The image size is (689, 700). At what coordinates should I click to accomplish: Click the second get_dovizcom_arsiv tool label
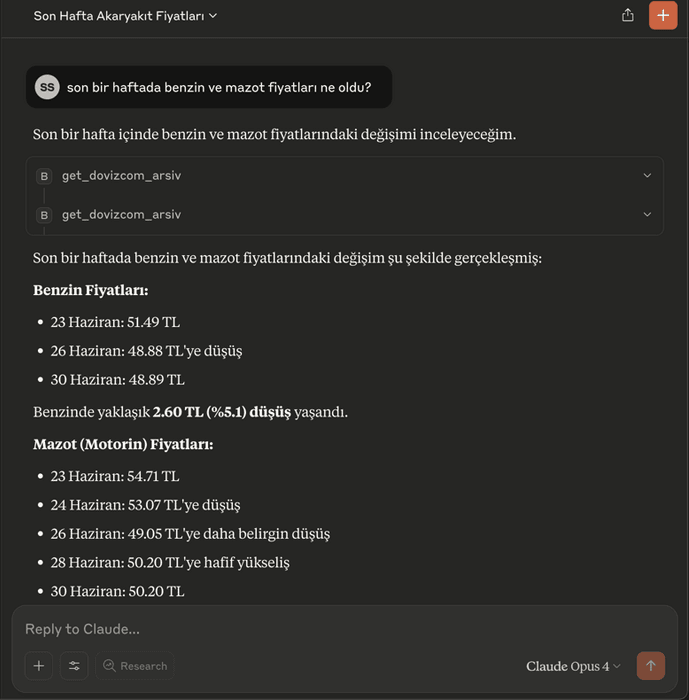121,214
